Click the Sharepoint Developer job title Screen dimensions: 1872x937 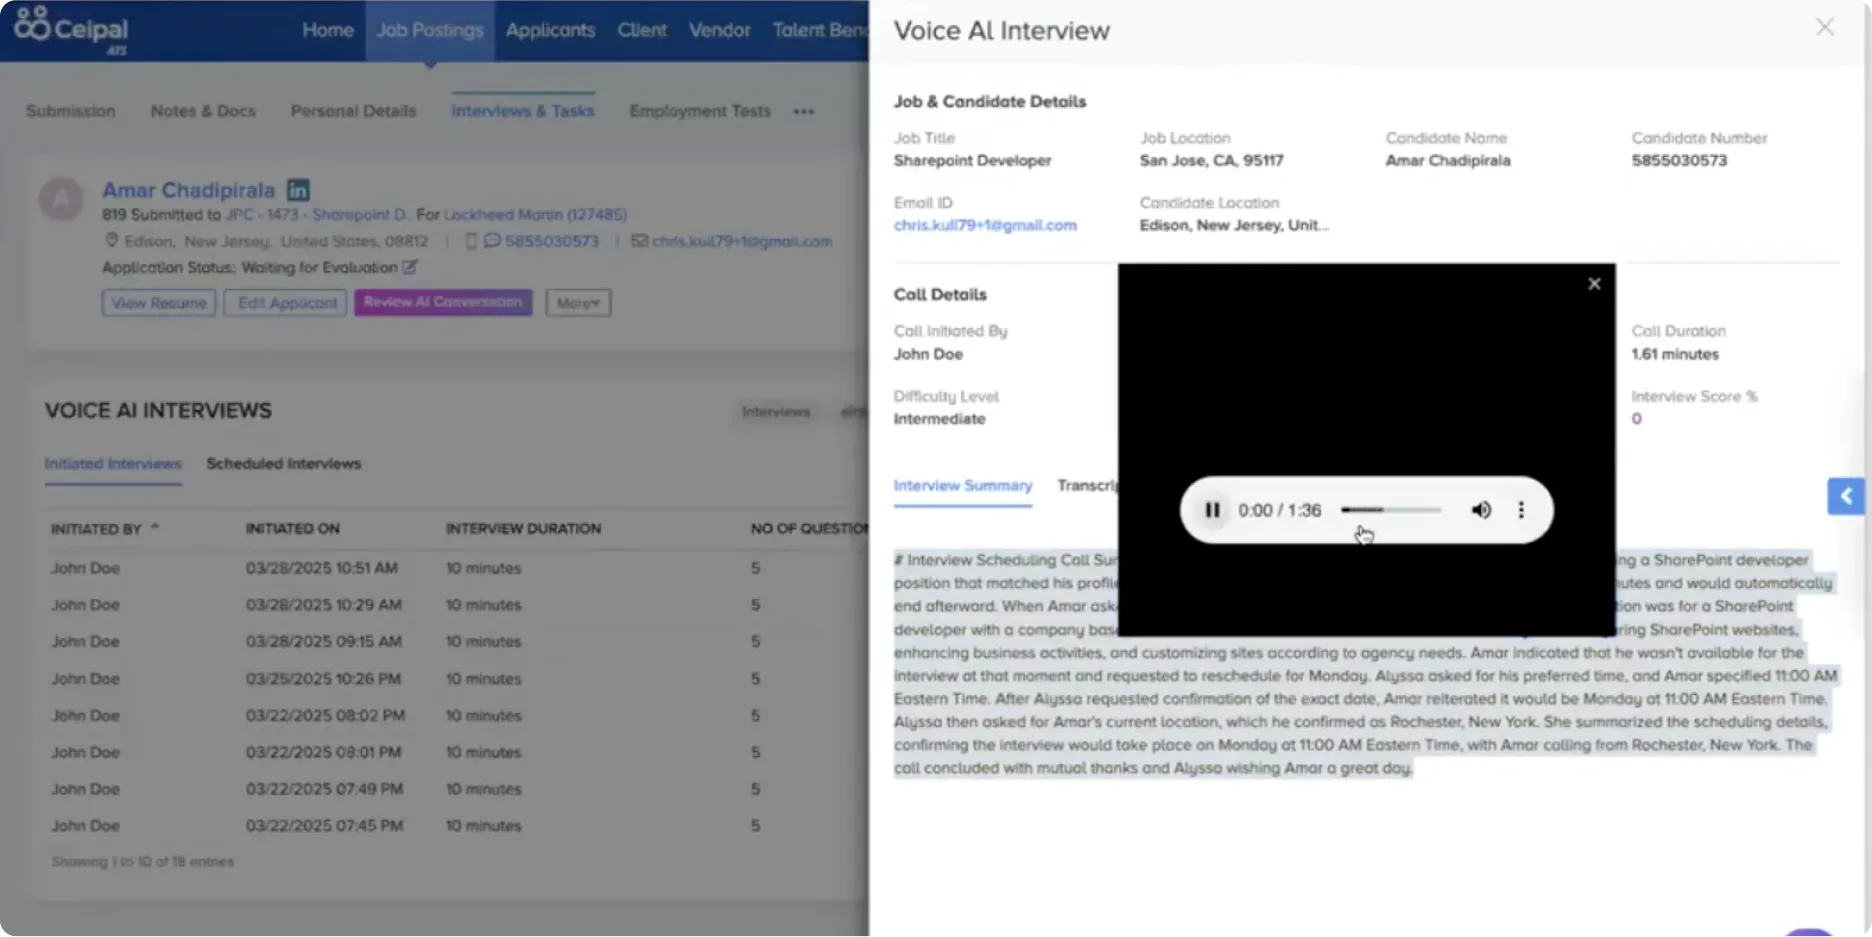click(x=972, y=160)
